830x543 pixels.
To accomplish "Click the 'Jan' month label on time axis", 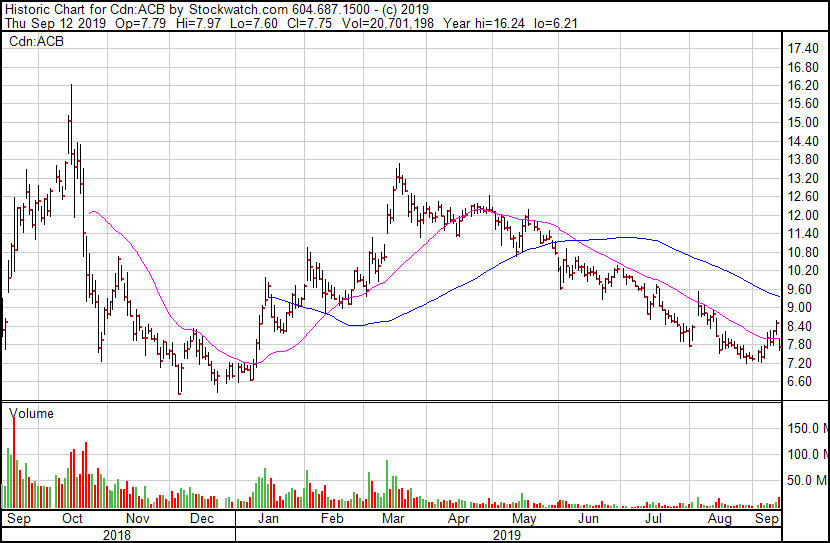I will click(x=268, y=519).
